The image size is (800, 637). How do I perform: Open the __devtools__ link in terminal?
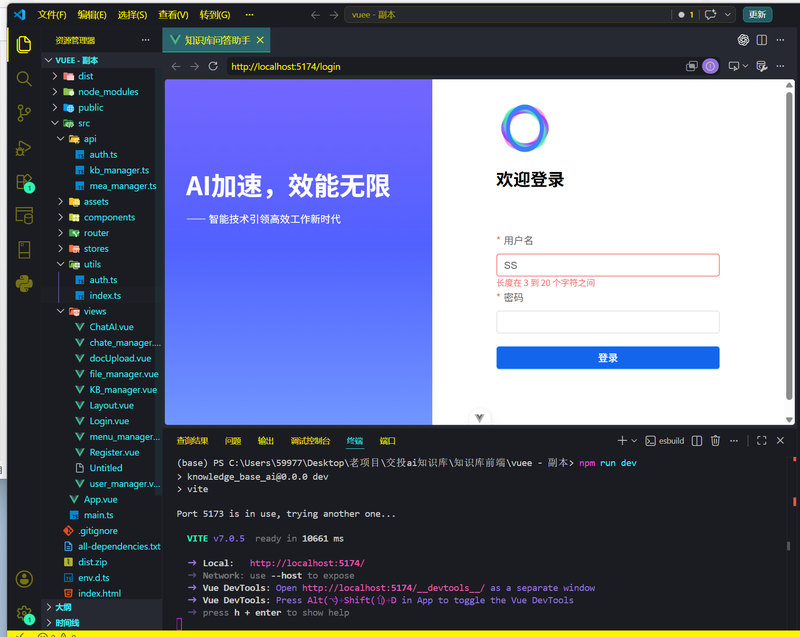click(393, 588)
